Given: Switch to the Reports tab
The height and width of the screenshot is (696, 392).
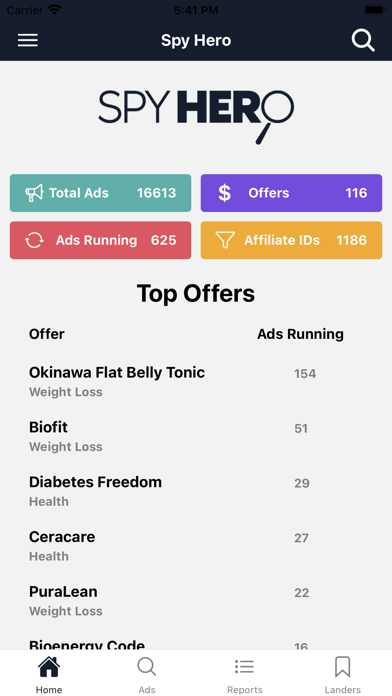Looking at the screenshot, I should 245,674.
